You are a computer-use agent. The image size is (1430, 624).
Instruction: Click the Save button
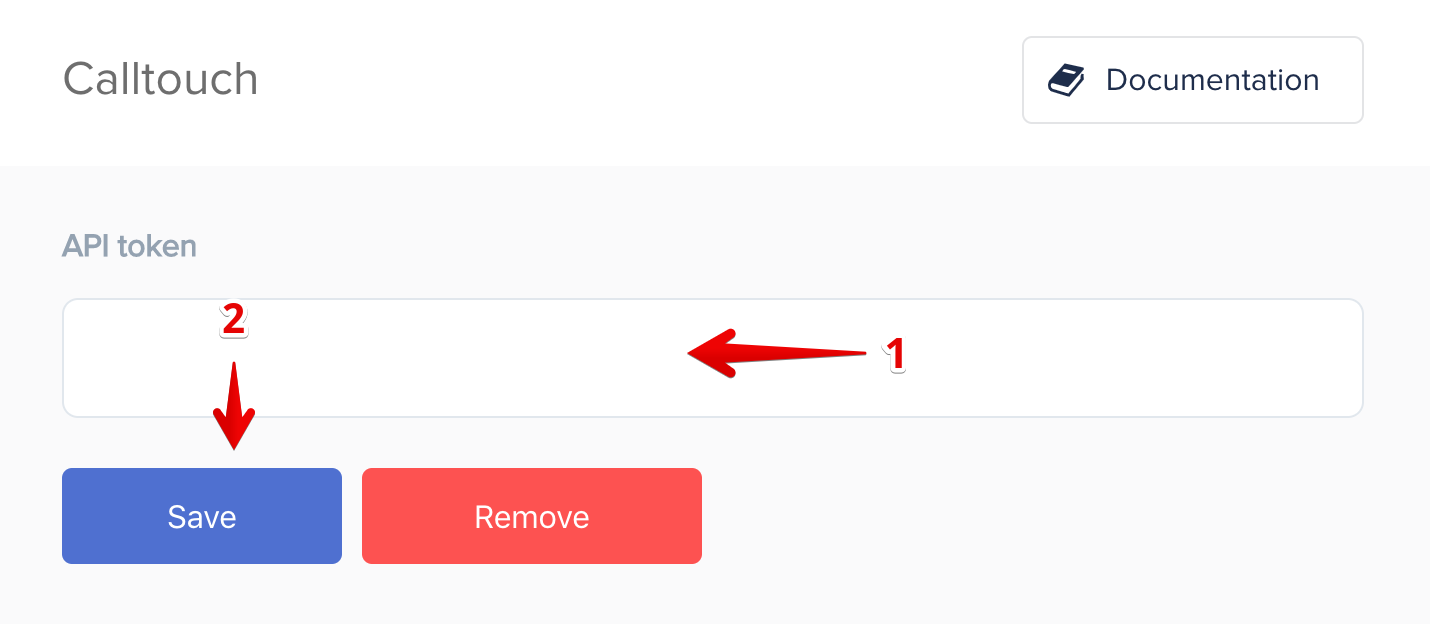(x=202, y=516)
